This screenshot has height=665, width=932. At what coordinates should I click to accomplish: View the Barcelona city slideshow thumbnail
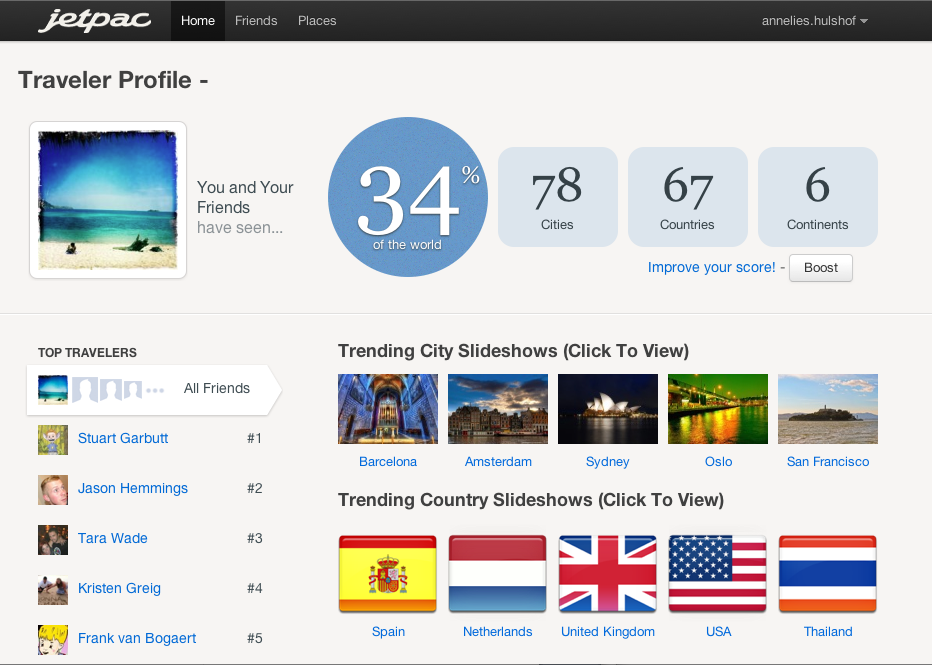[388, 409]
